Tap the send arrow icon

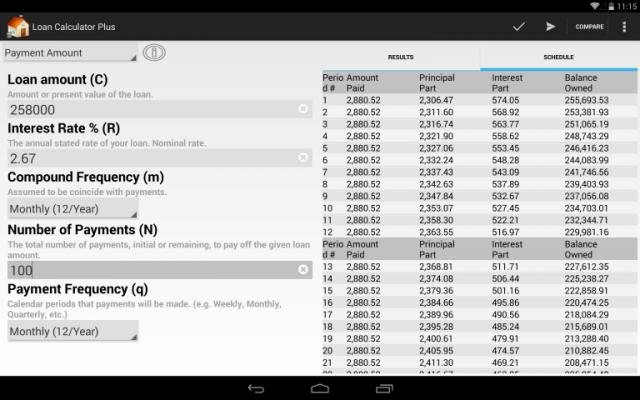550,27
